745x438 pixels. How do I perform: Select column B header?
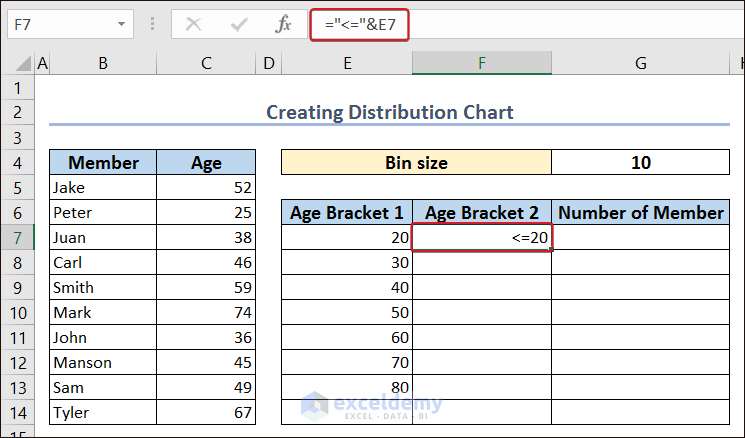click(103, 64)
